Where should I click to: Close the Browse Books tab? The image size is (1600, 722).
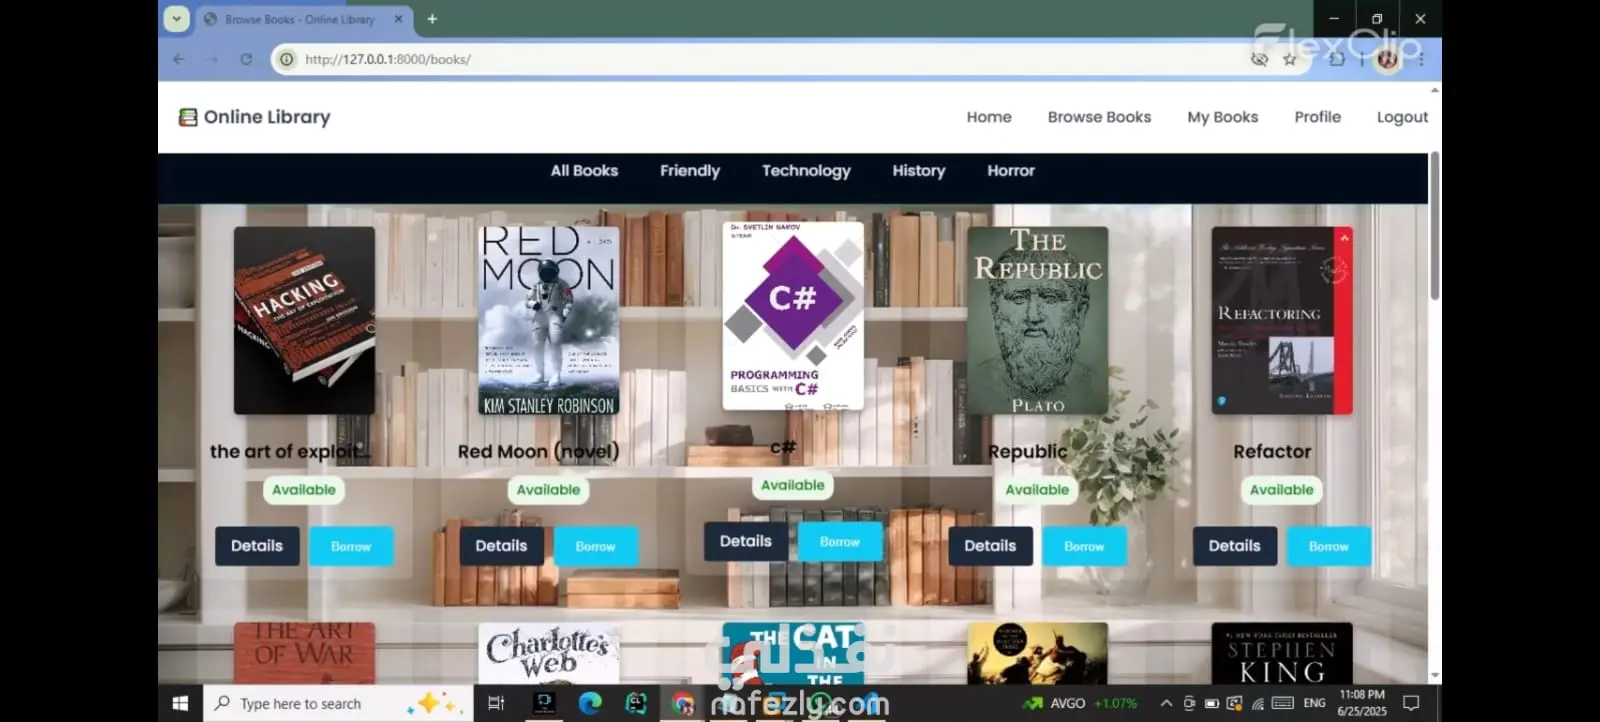398,19
